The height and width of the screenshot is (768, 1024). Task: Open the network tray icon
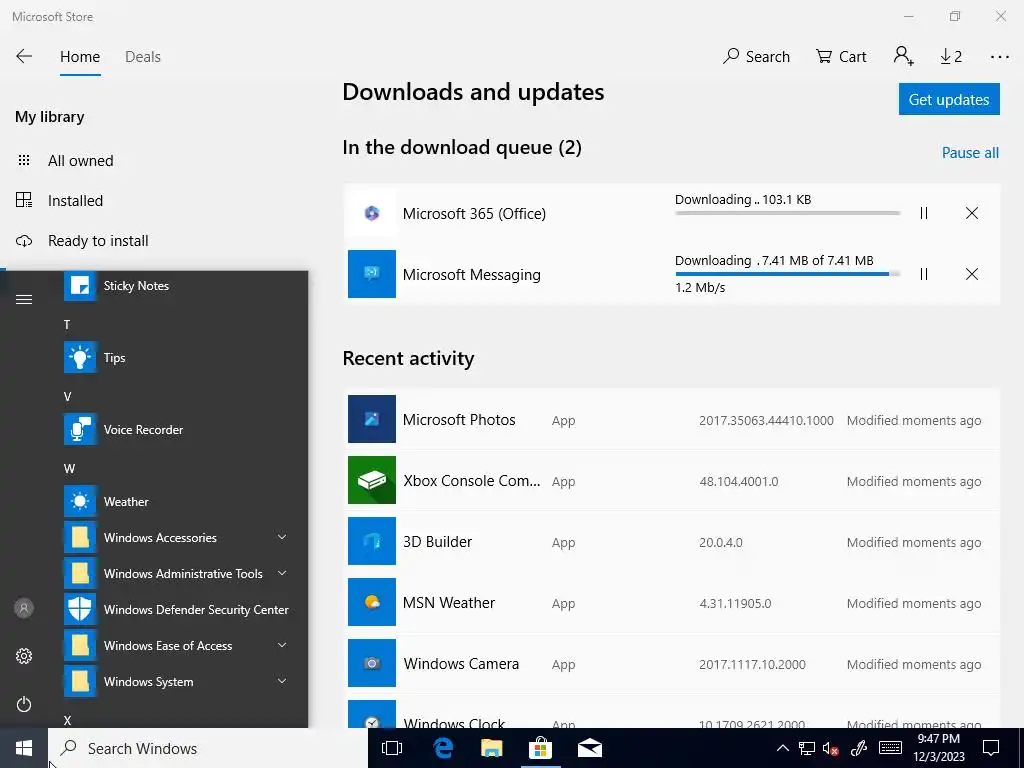pyautogui.click(x=807, y=748)
